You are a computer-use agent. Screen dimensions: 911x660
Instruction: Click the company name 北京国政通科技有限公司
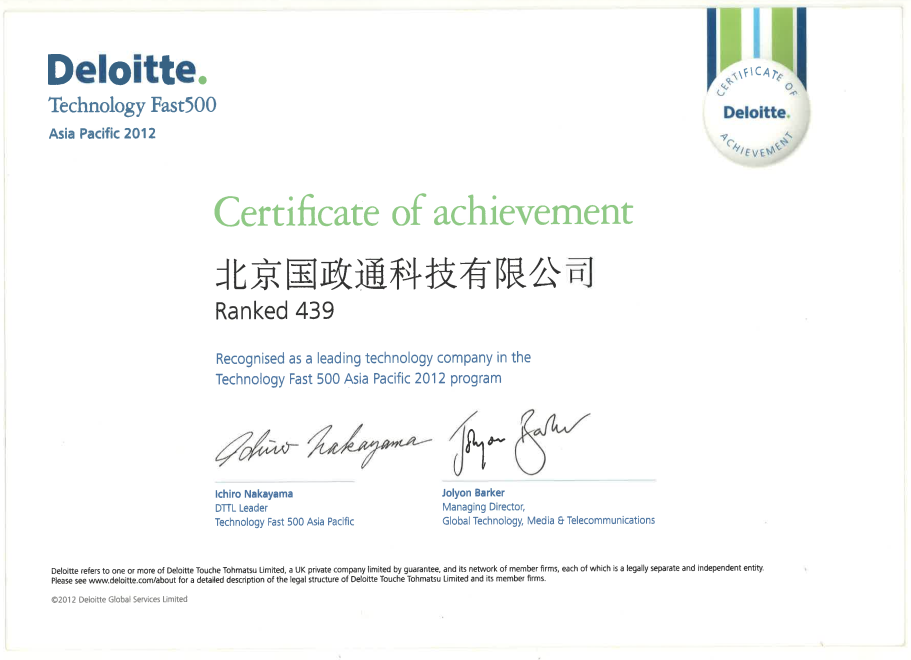[x=405, y=273]
